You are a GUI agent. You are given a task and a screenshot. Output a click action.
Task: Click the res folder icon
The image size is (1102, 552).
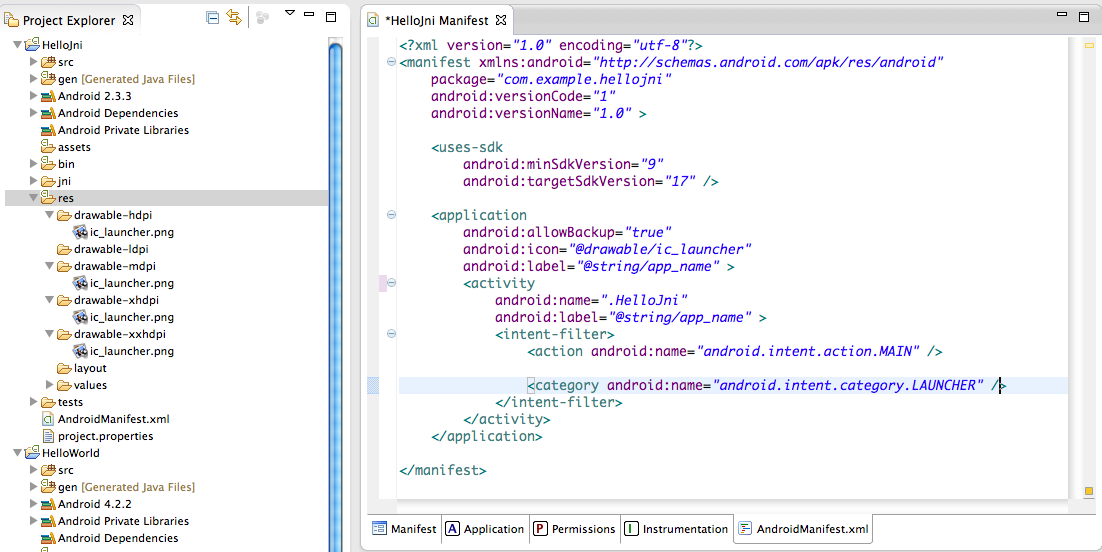(48, 198)
